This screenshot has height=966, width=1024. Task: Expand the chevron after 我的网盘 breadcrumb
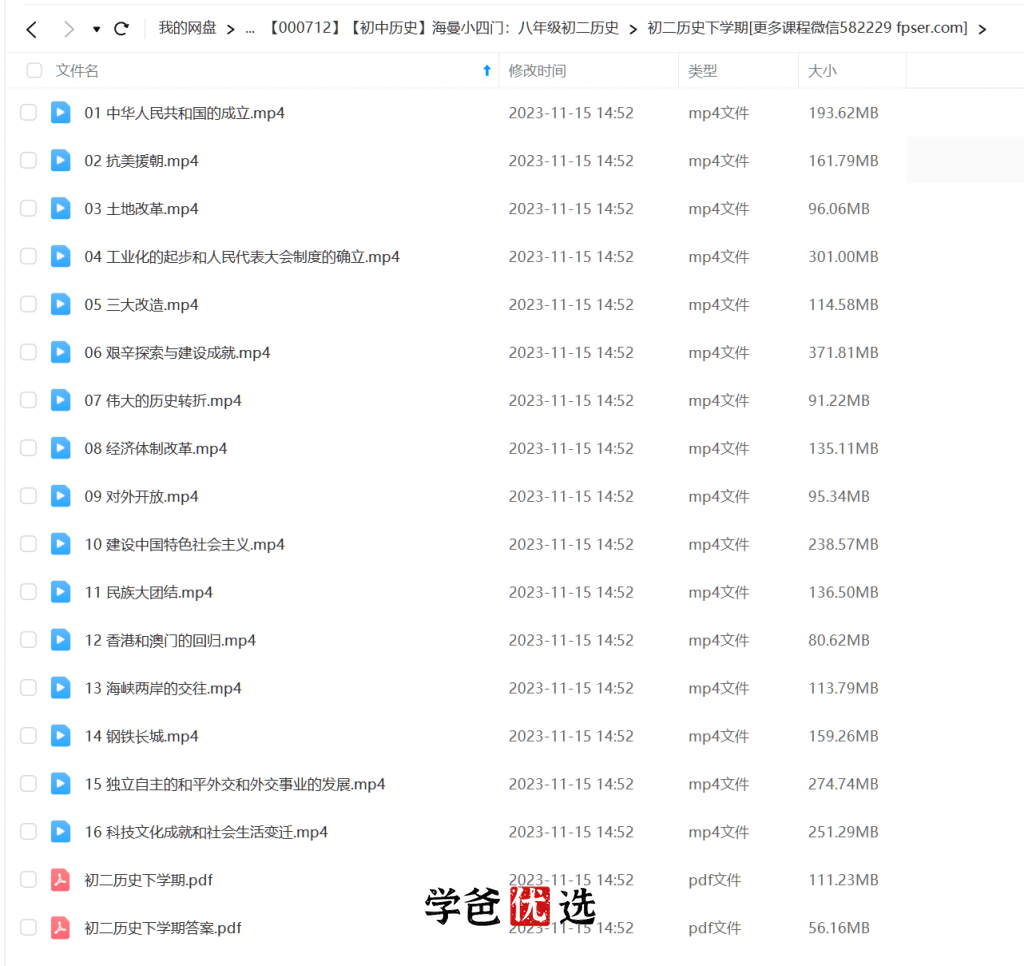tap(231, 29)
